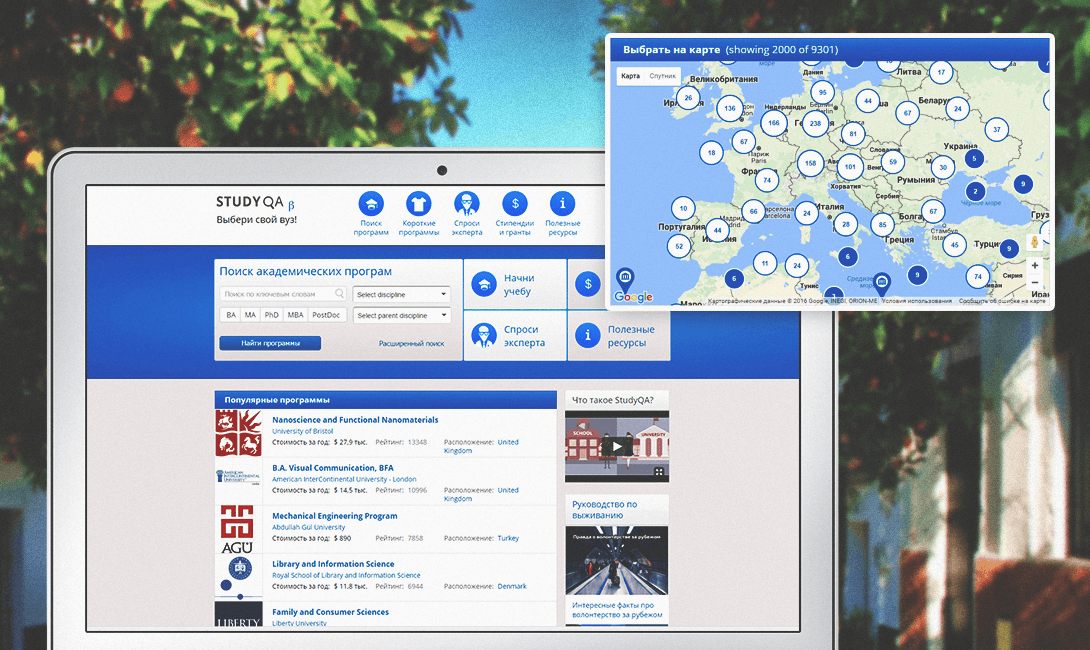Click the magnifier icon in search field
The image size is (1090, 650).
[x=339, y=293]
